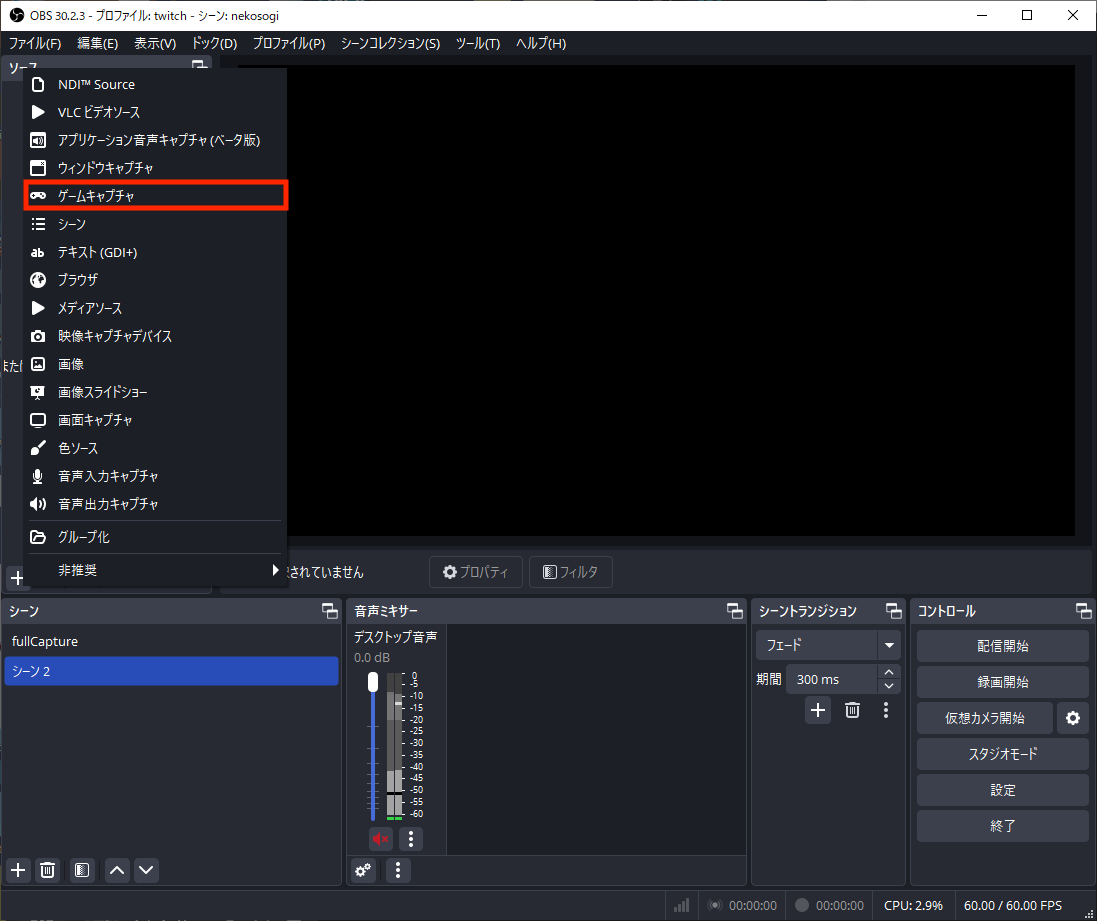Add transition with plus icon

[818, 710]
